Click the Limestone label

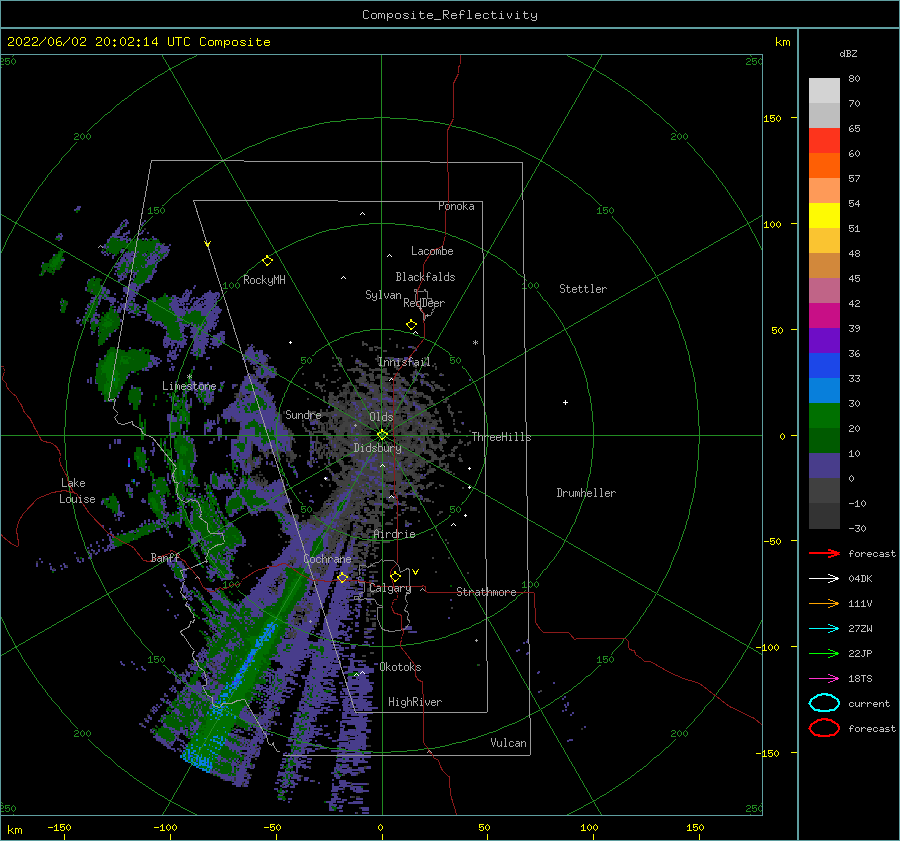coord(189,386)
